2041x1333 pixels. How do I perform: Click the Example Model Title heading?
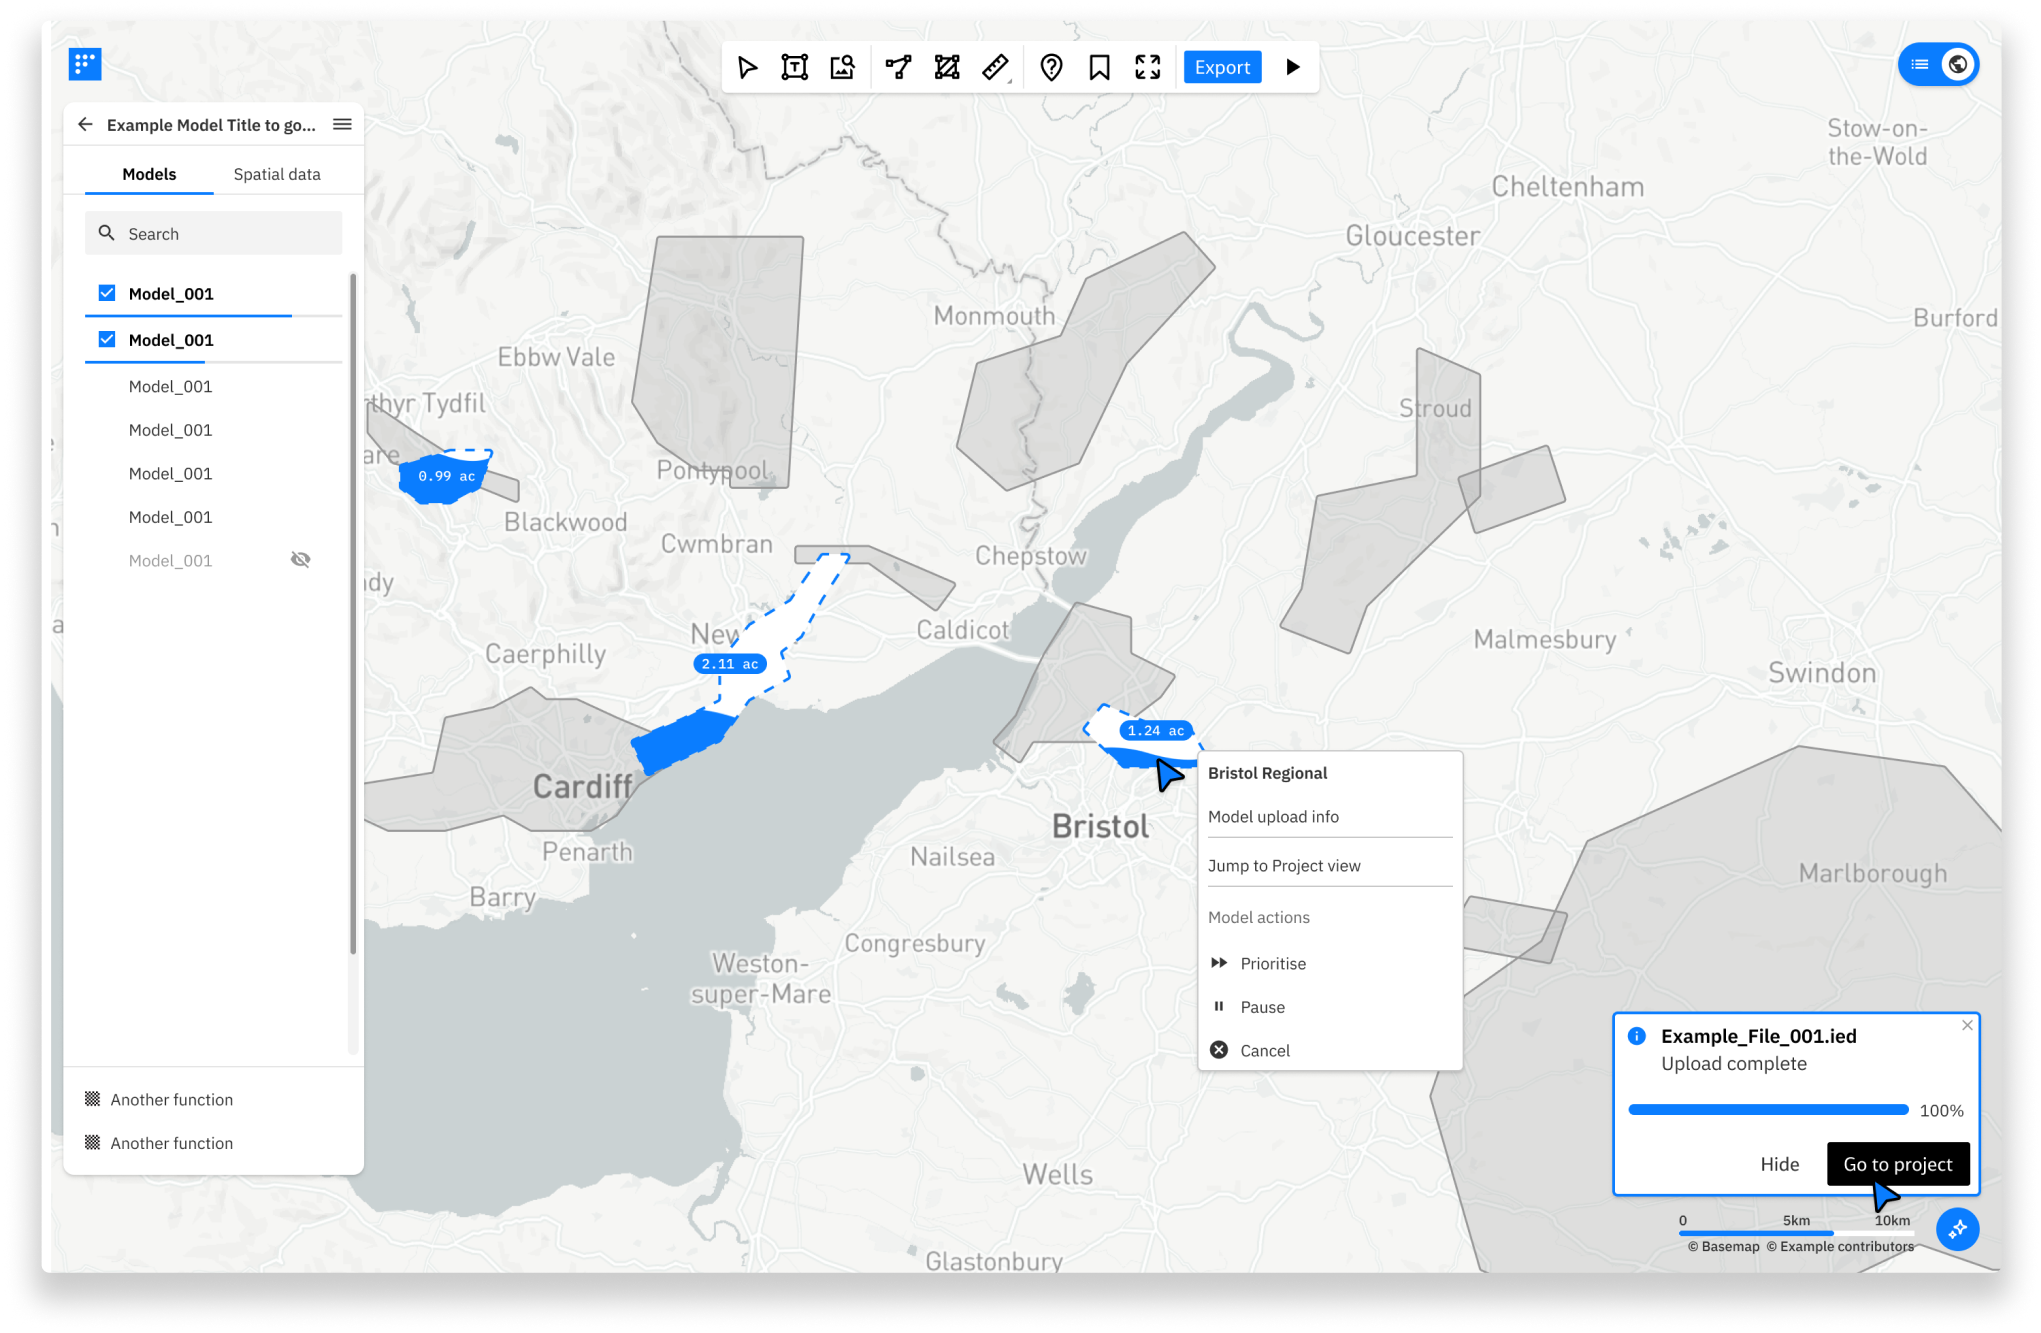211,125
